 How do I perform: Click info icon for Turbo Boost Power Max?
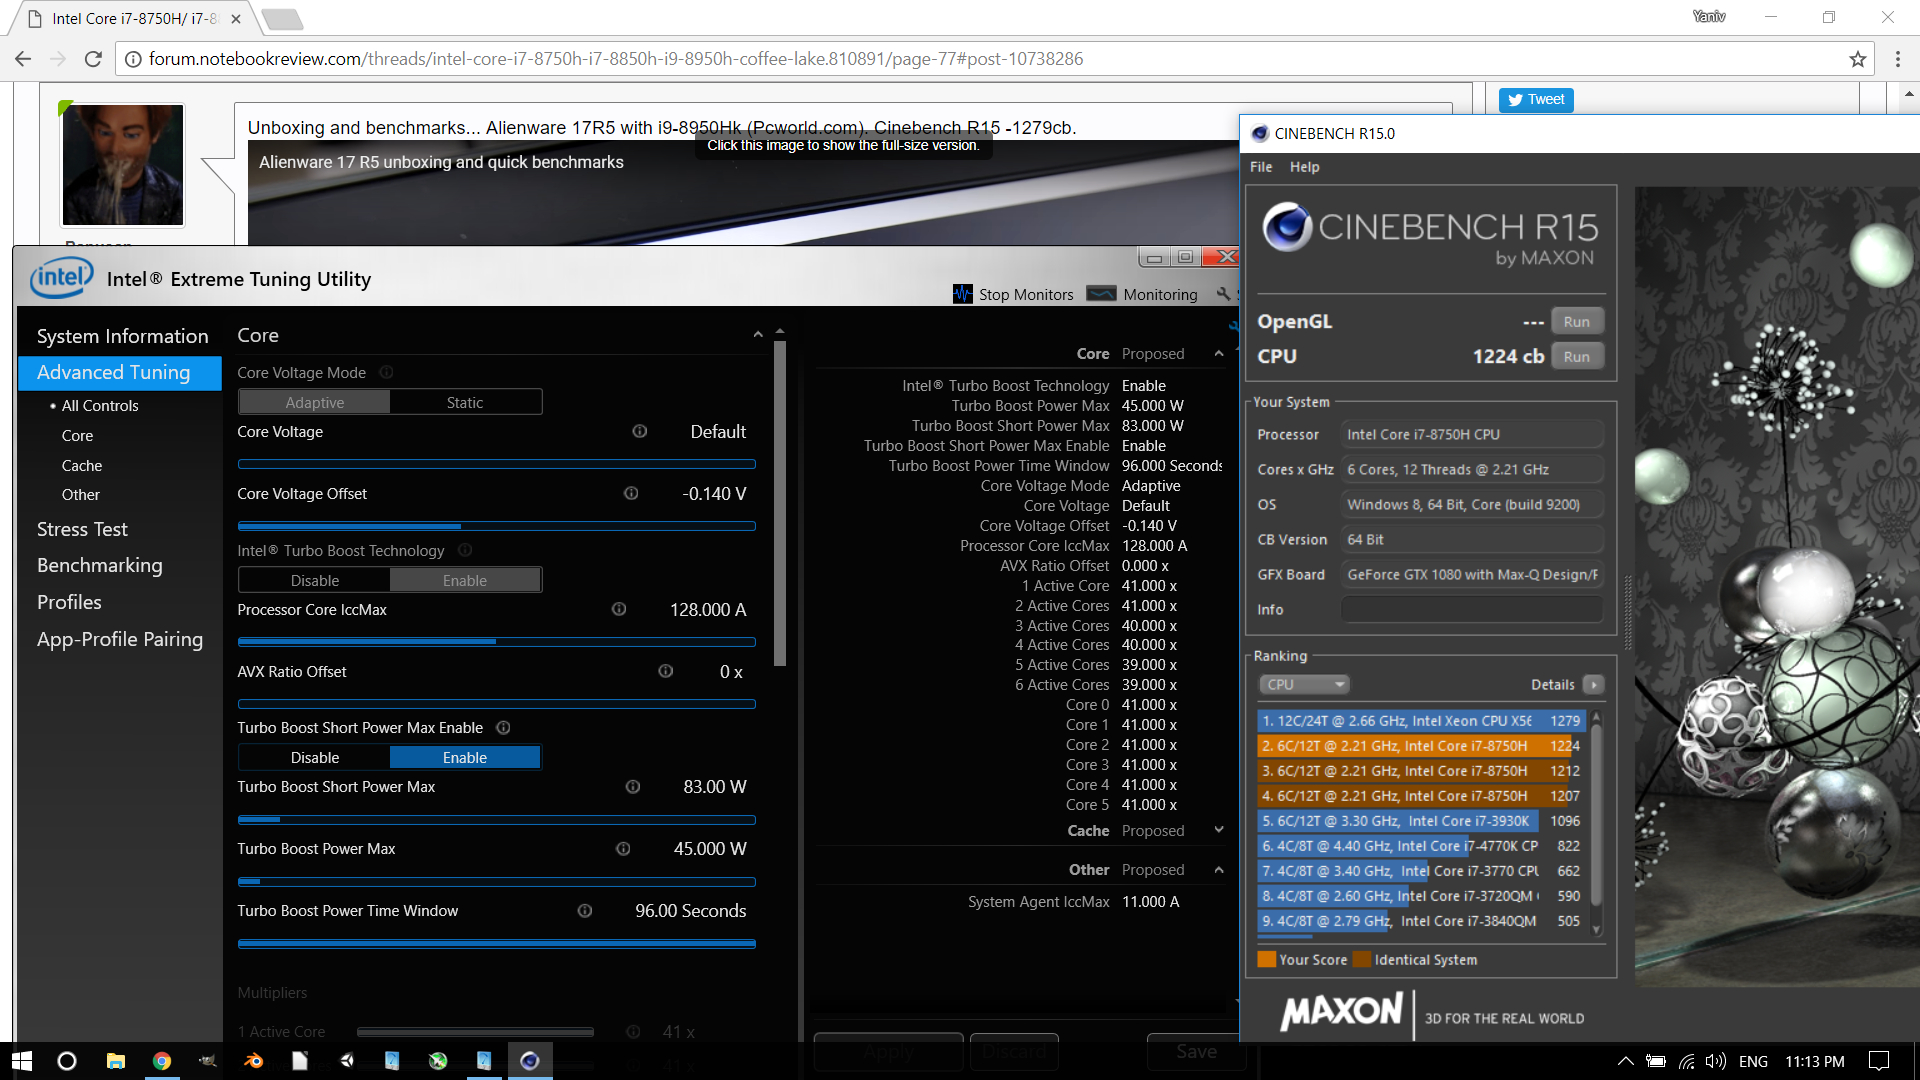click(x=623, y=849)
